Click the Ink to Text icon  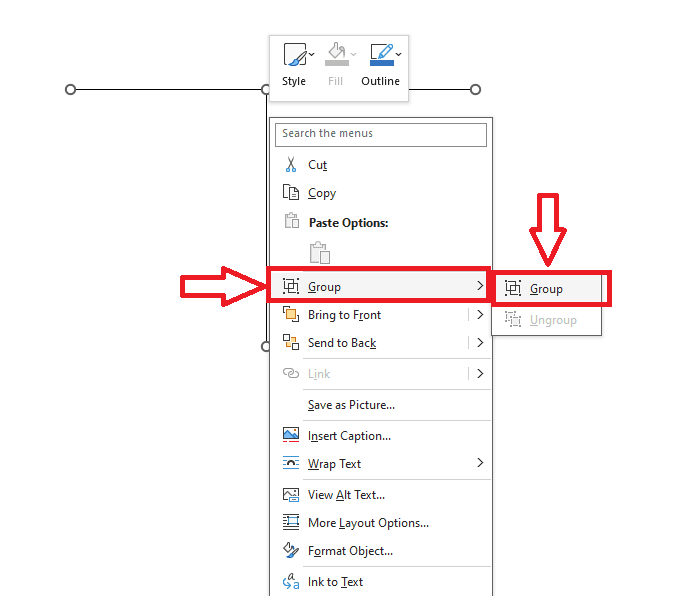[x=291, y=581]
